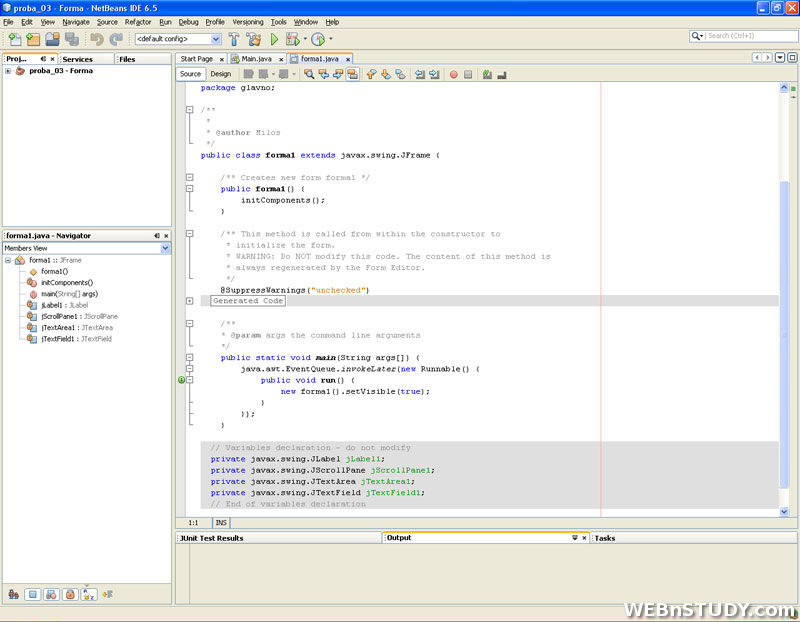Screen dimensions: 800x622
Task: Select jTextArea1 : JTextArea in the Navigator
Action: [77, 328]
